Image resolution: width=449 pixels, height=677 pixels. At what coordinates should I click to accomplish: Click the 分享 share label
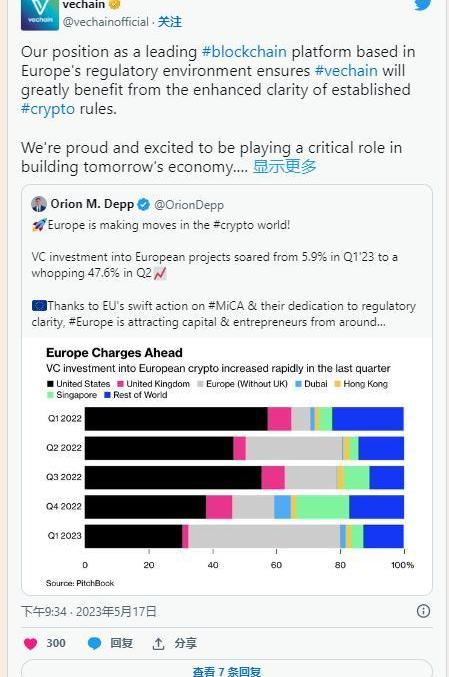(x=186, y=643)
